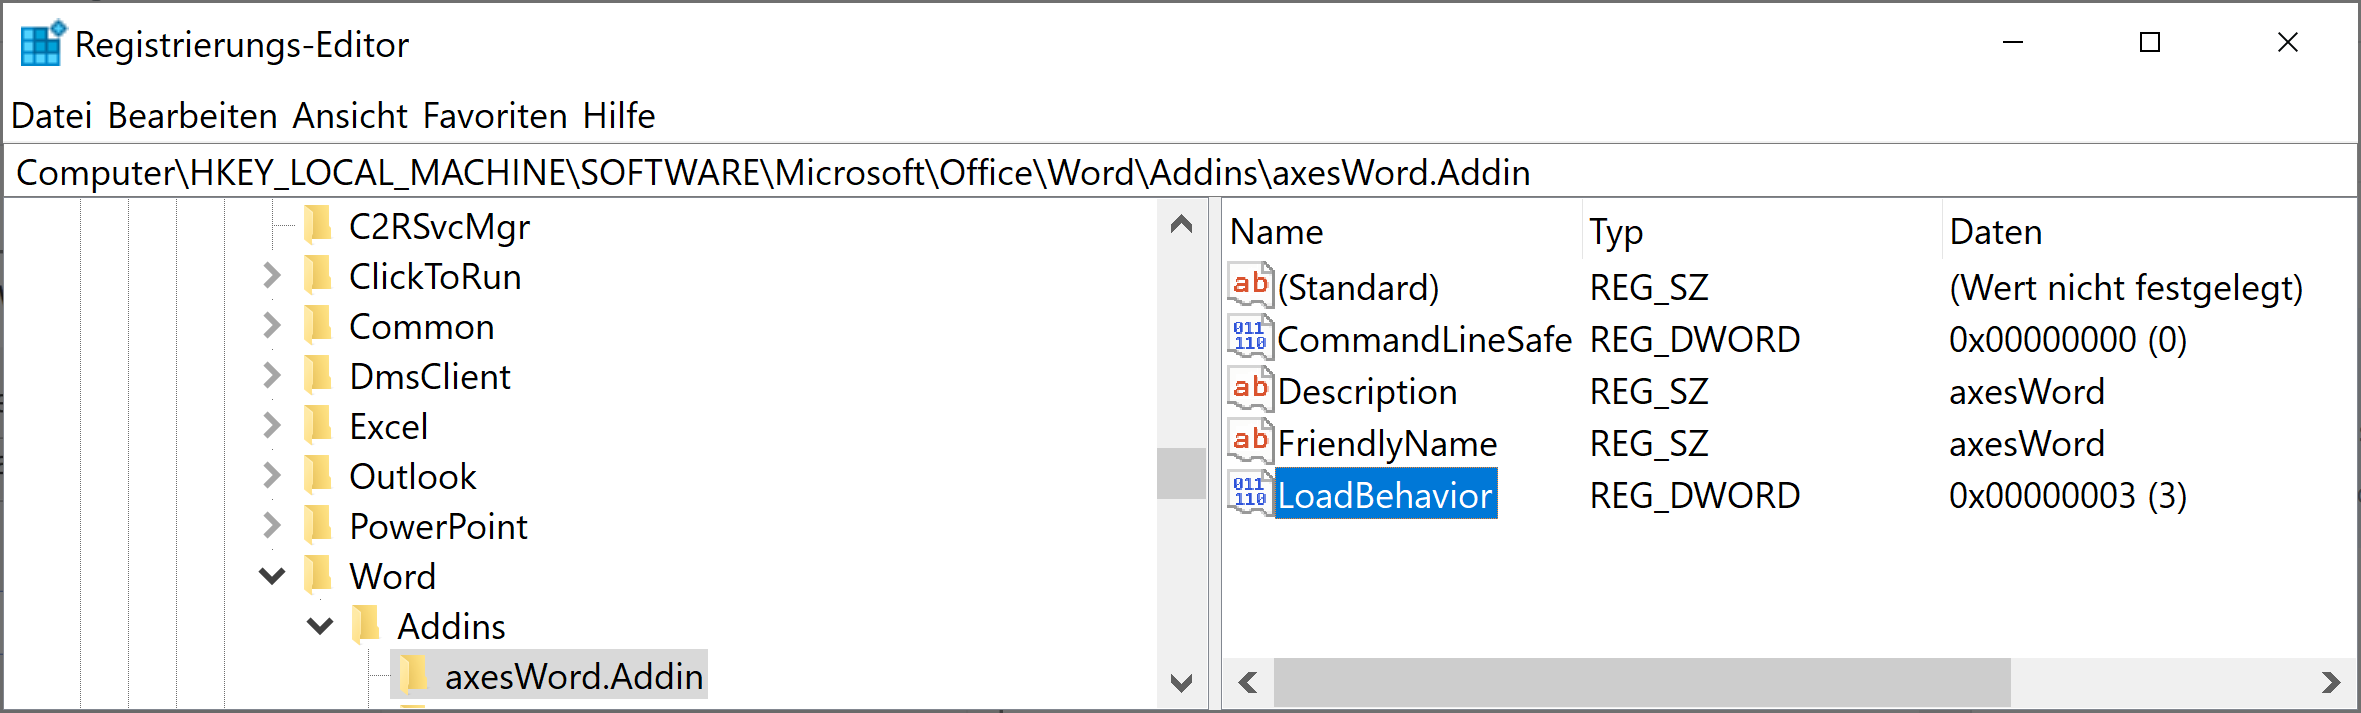This screenshot has height=713, width=2361.
Task: Click the registry path address bar
Action: click(x=1180, y=172)
